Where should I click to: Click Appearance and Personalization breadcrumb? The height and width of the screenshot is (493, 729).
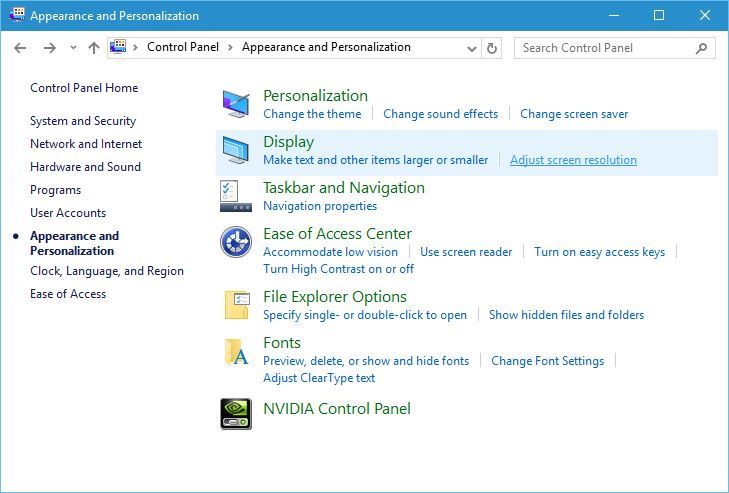coord(326,47)
